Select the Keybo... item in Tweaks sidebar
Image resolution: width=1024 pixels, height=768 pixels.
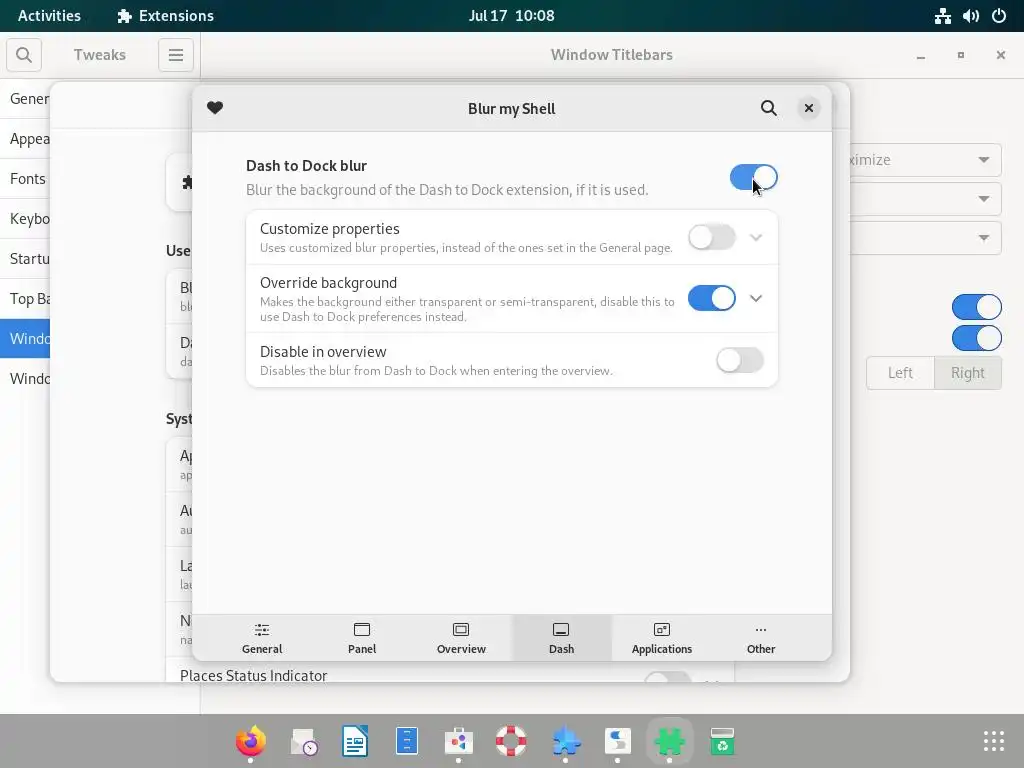coord(25,219)
